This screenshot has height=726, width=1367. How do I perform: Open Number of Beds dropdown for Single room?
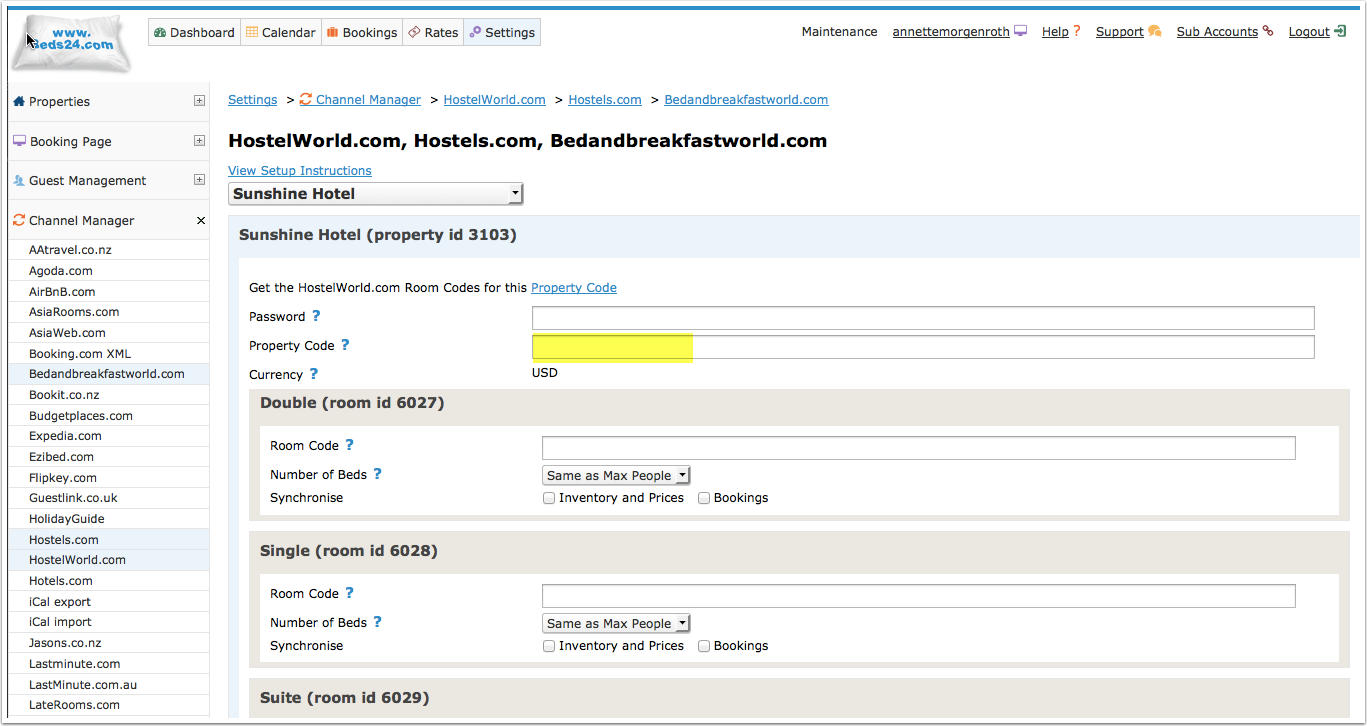(616, 624)
